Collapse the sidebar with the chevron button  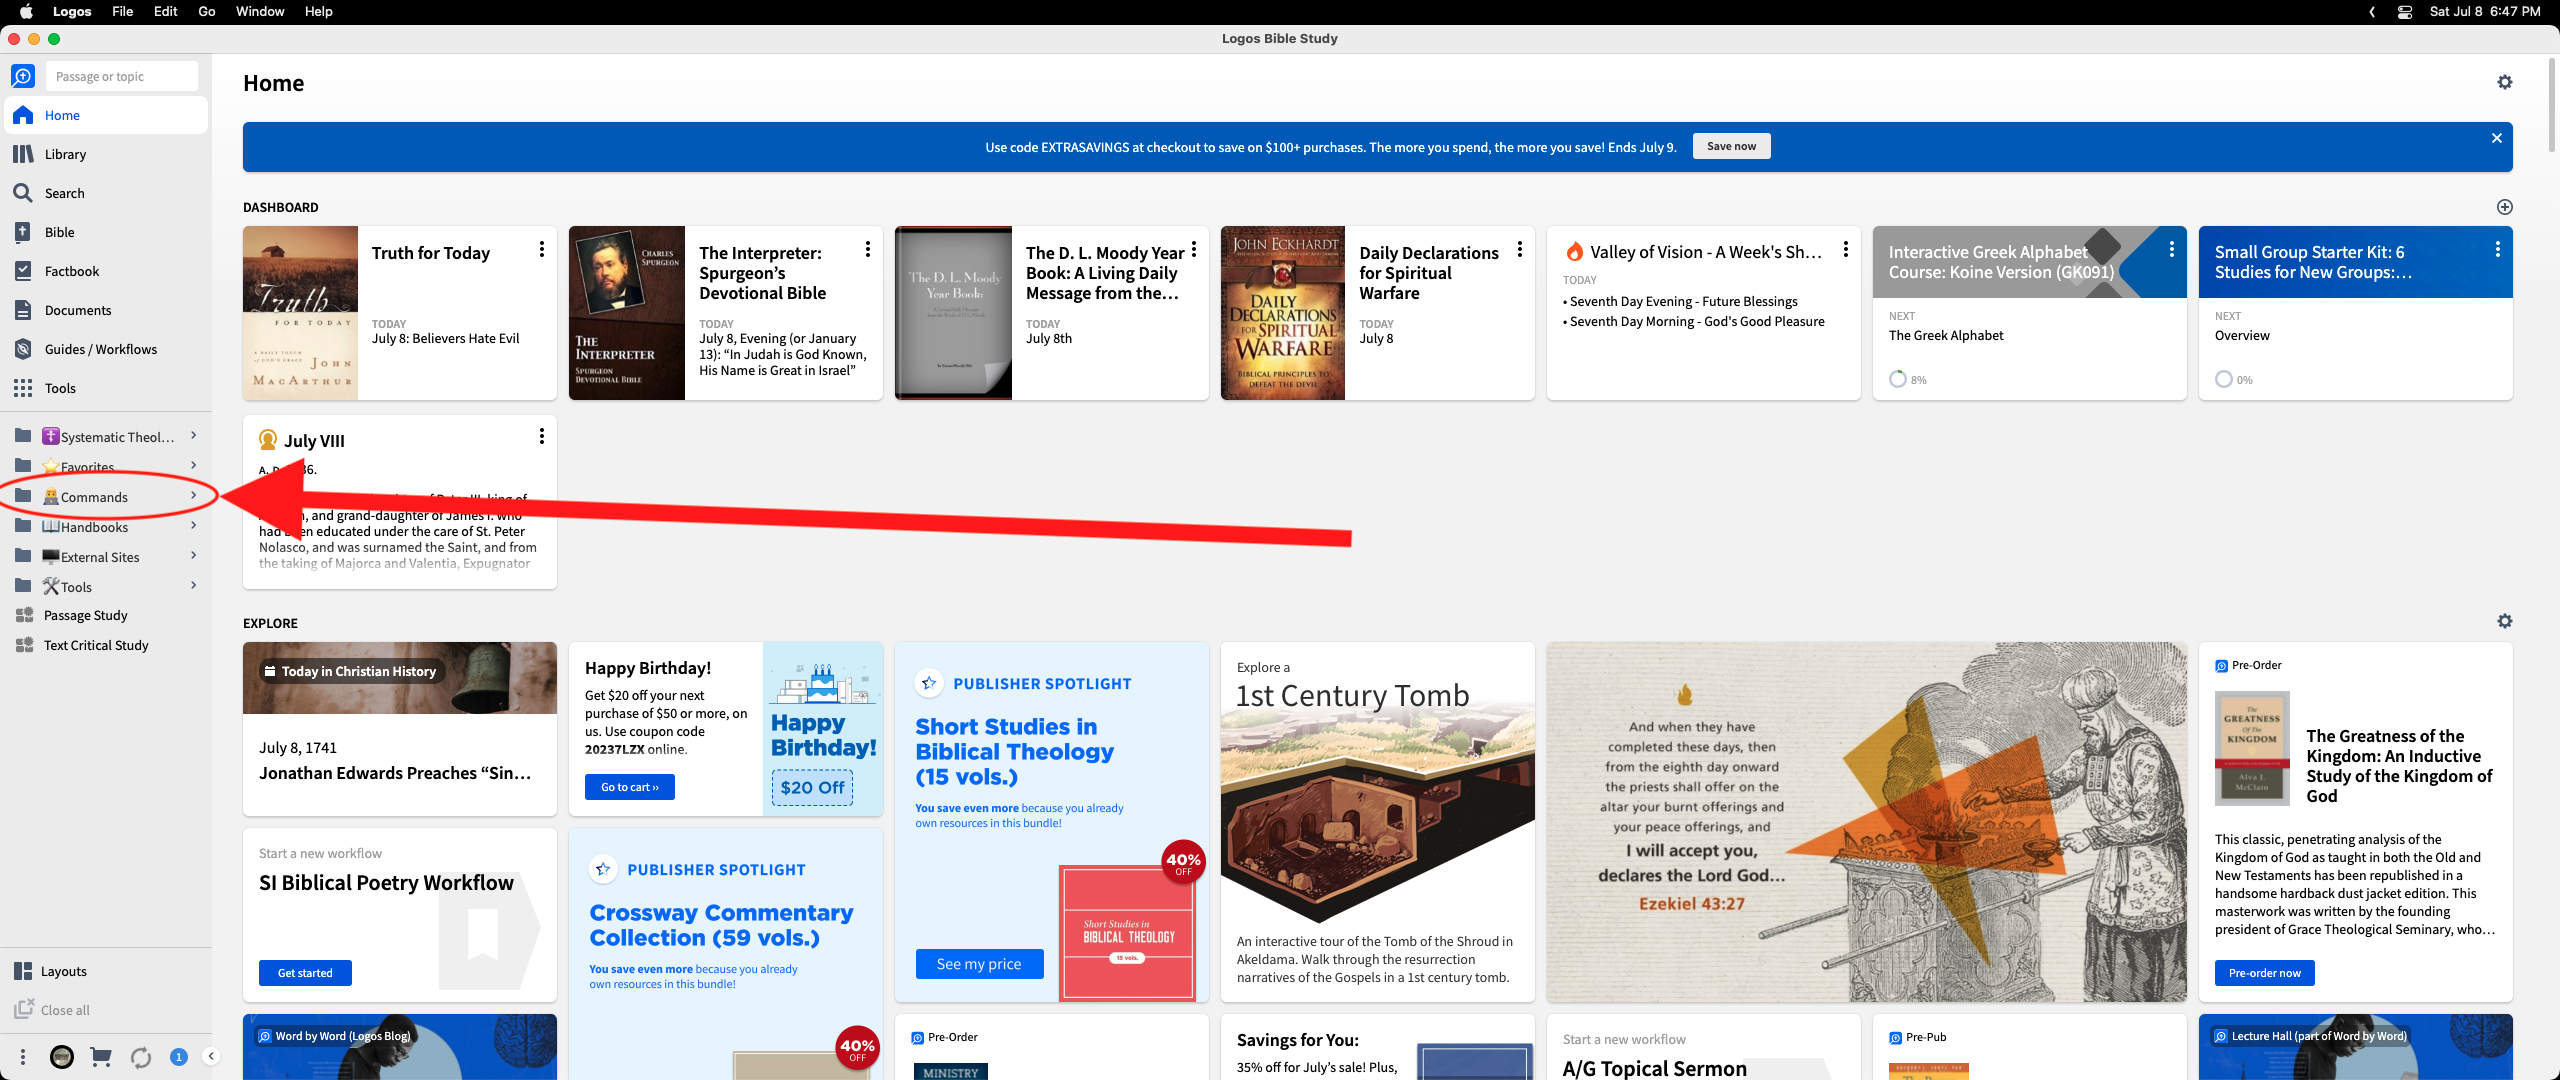[211, 1056]
